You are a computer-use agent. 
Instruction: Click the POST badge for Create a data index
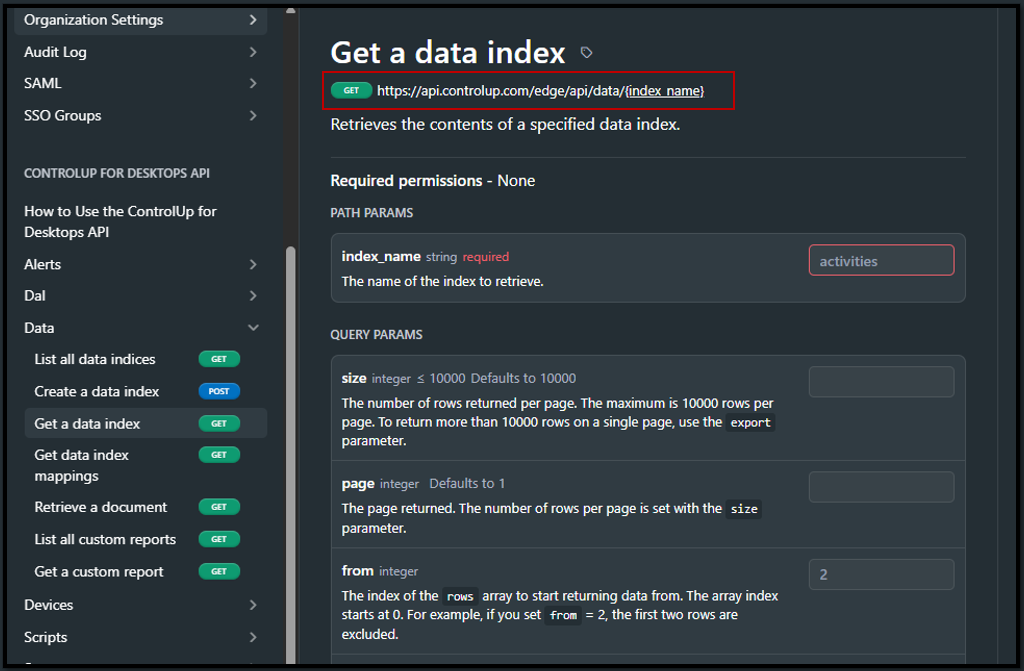click(219, 391)
